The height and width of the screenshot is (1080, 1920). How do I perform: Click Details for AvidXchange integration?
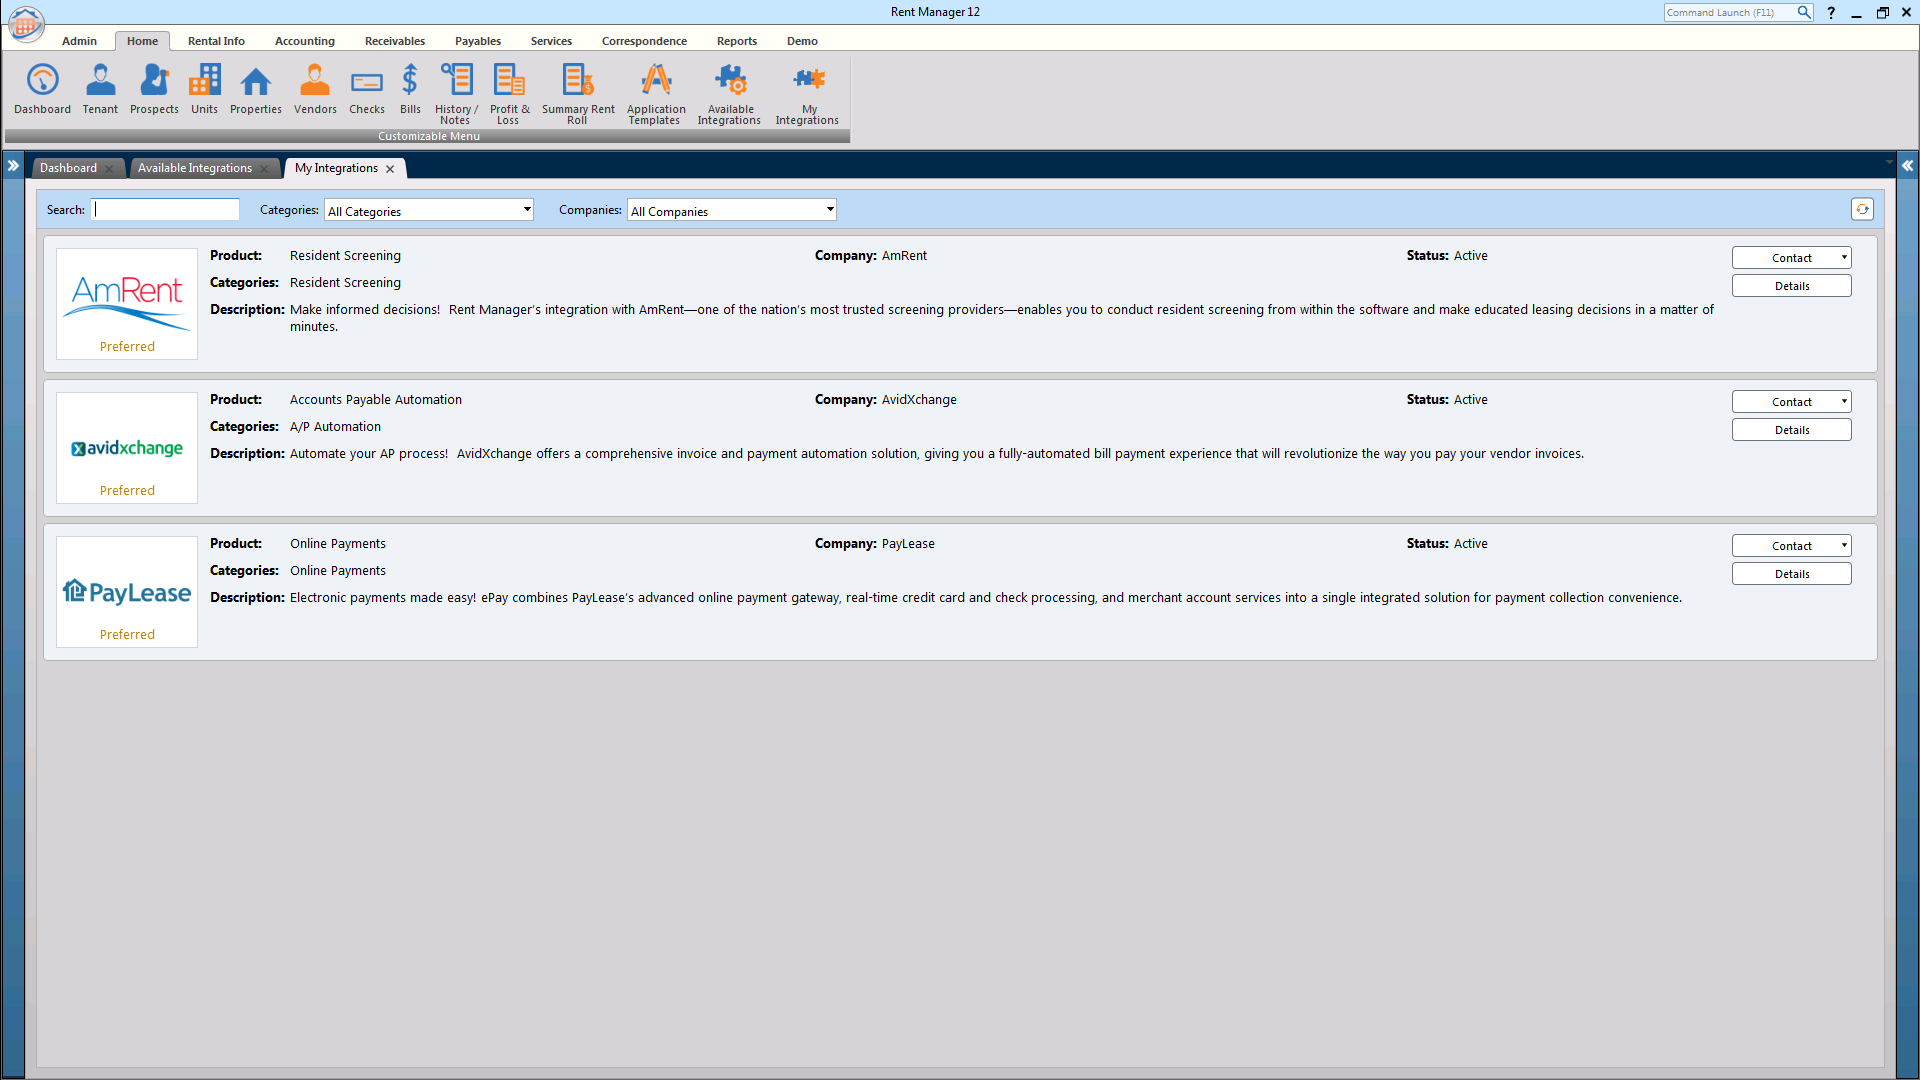[1791, 430]
